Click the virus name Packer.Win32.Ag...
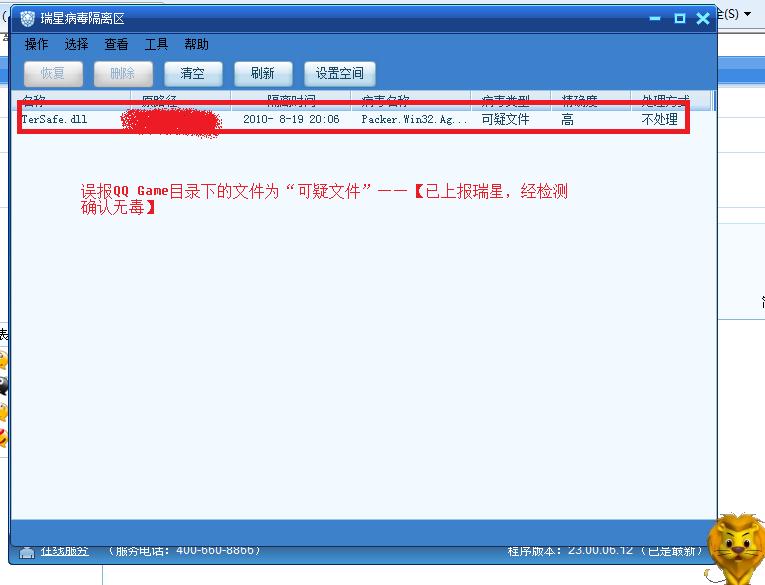The image size is (765, 585). (x=414, y=119)
